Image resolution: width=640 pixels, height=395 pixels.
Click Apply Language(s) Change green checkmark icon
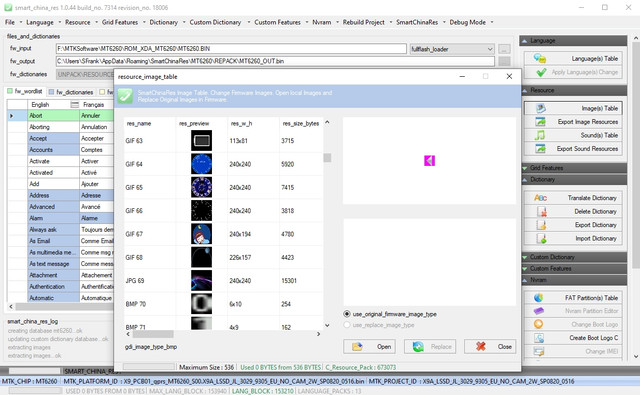(541, 72)
